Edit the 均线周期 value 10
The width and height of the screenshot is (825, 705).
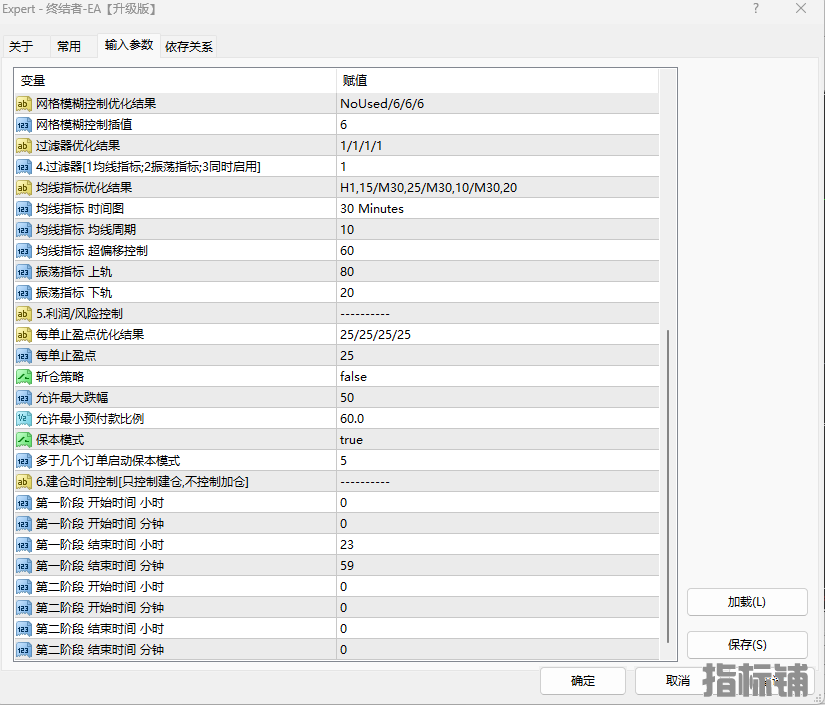click(498, 230)
